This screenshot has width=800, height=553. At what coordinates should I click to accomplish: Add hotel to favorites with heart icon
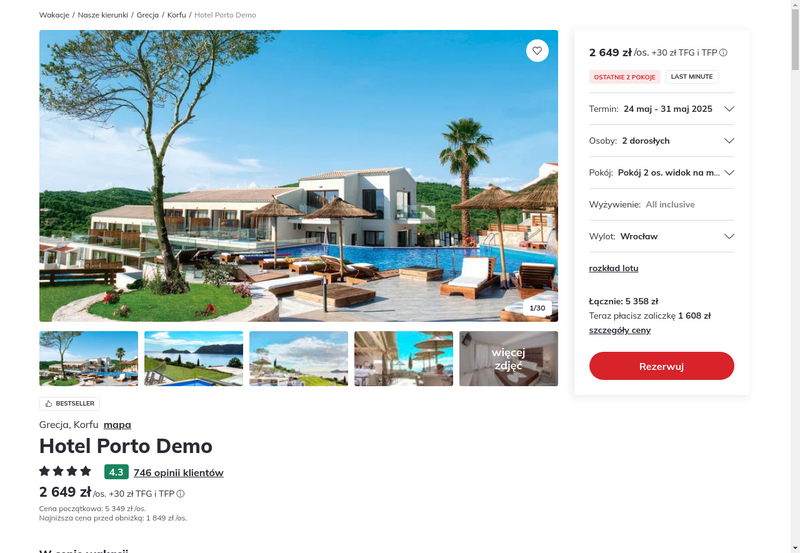pyautogui.click(x=537, y=51)
